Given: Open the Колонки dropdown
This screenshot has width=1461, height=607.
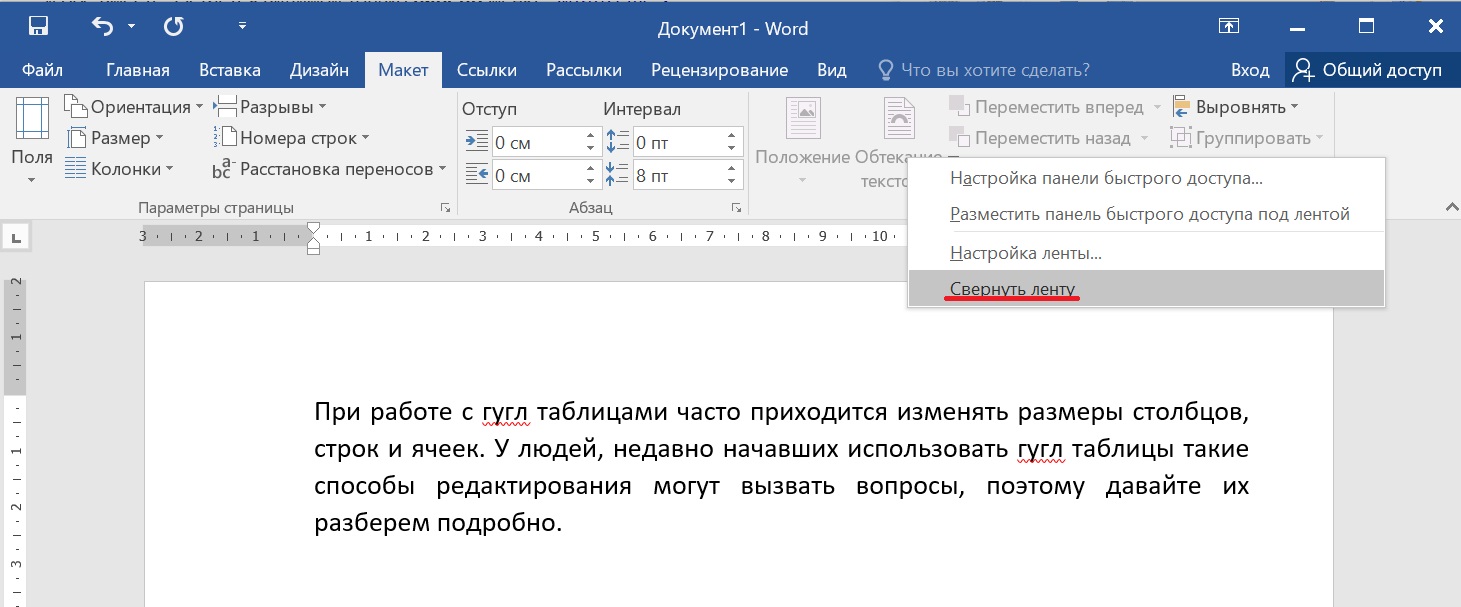Looking at the screenshot, I should [119, 169].
